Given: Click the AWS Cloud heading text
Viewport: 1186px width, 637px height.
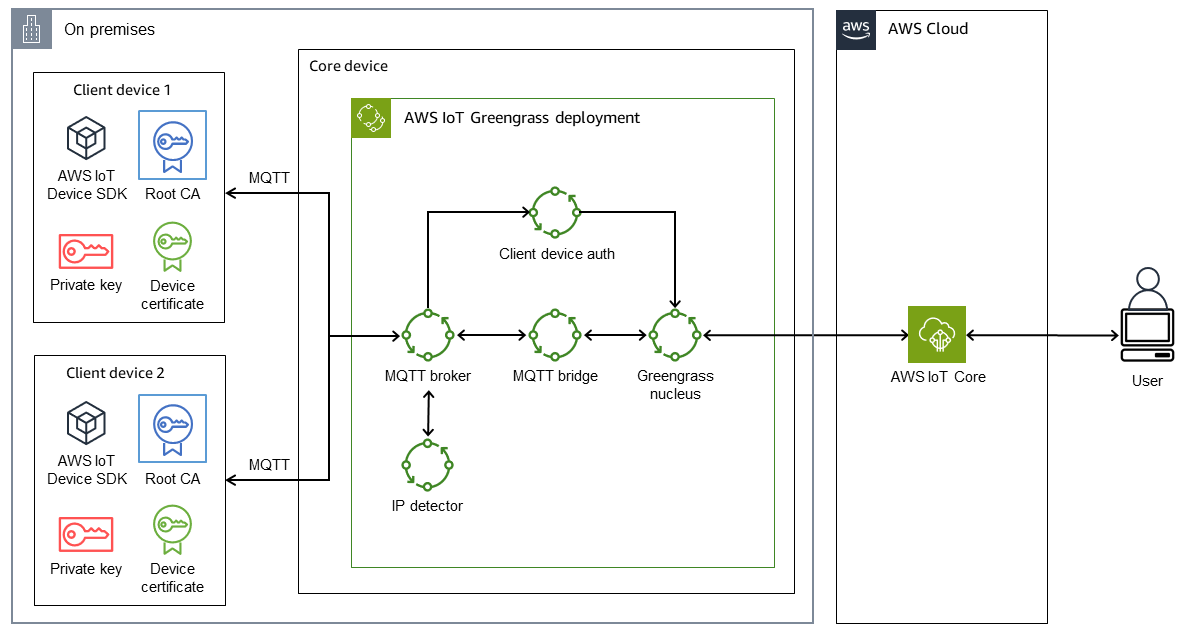Looking at the screenshot, I should (x=926, y=28).
